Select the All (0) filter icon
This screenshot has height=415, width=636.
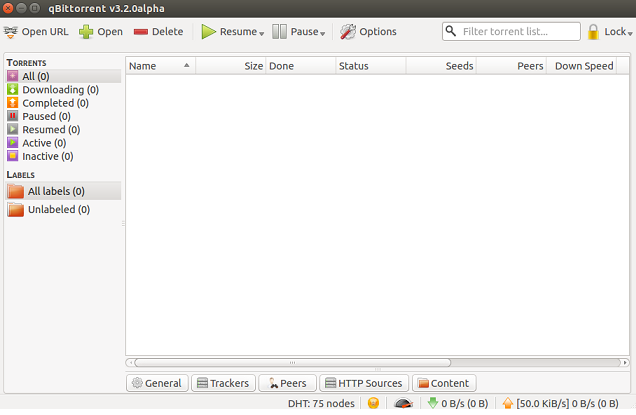tap(13, 76)
